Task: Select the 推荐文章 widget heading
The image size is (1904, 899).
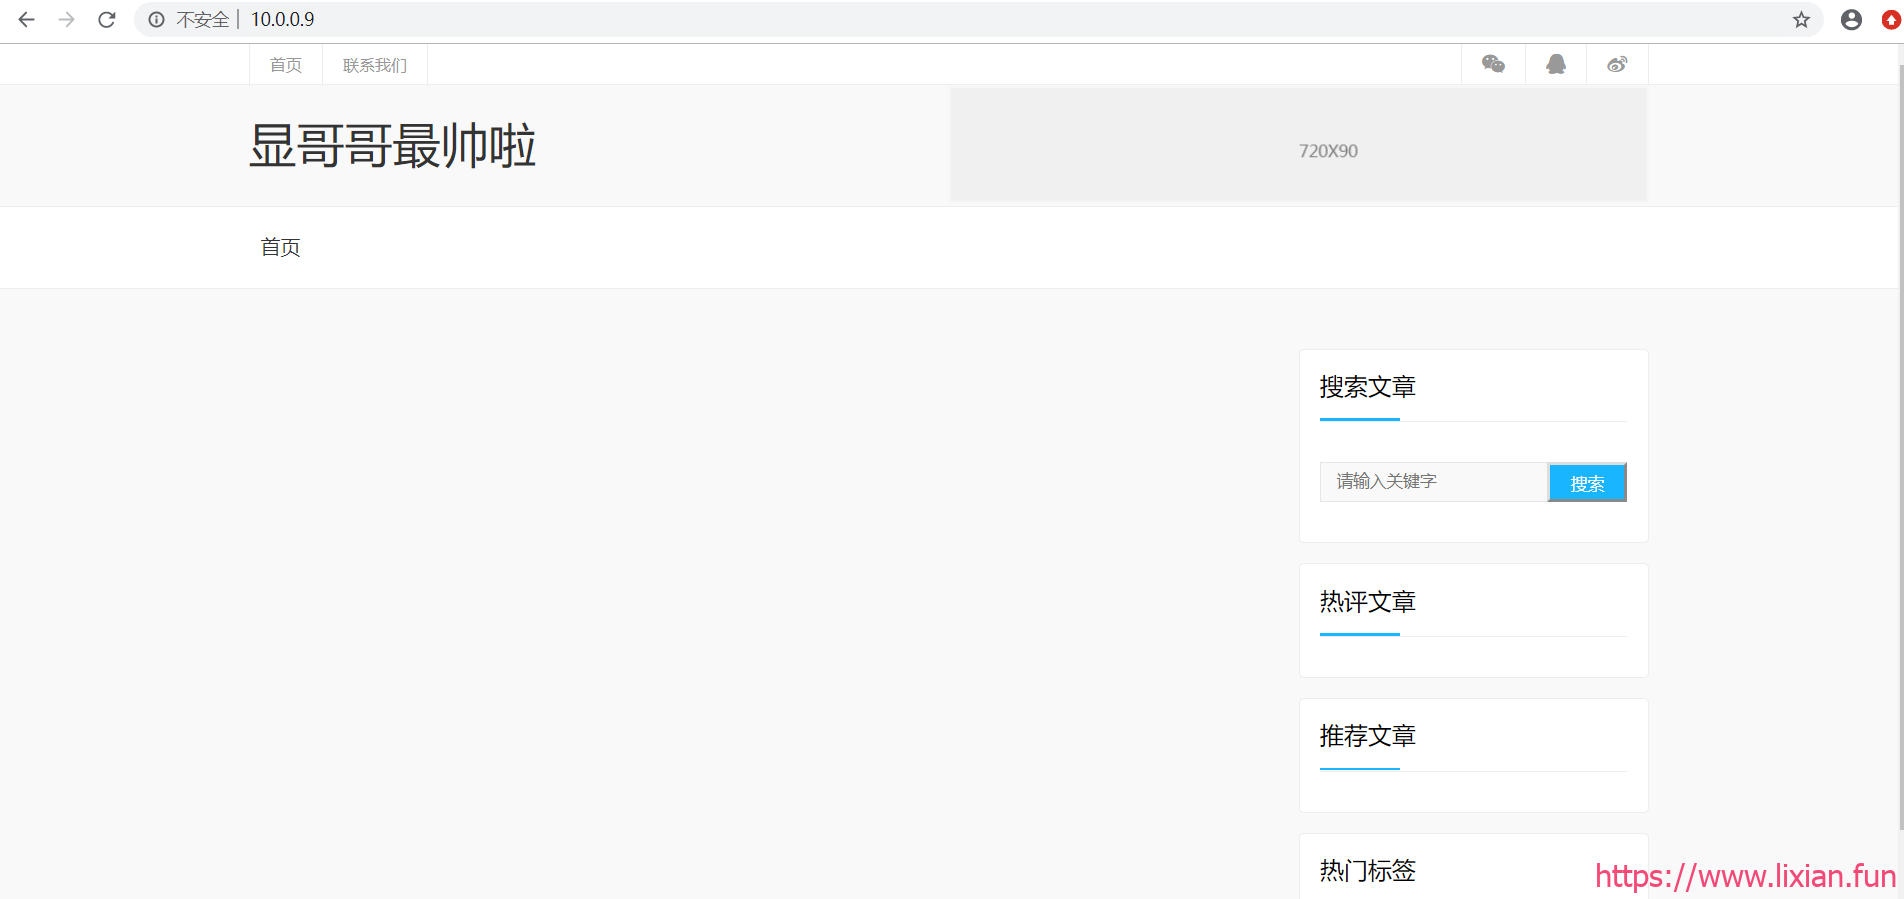Action: tap(1367, 736)
